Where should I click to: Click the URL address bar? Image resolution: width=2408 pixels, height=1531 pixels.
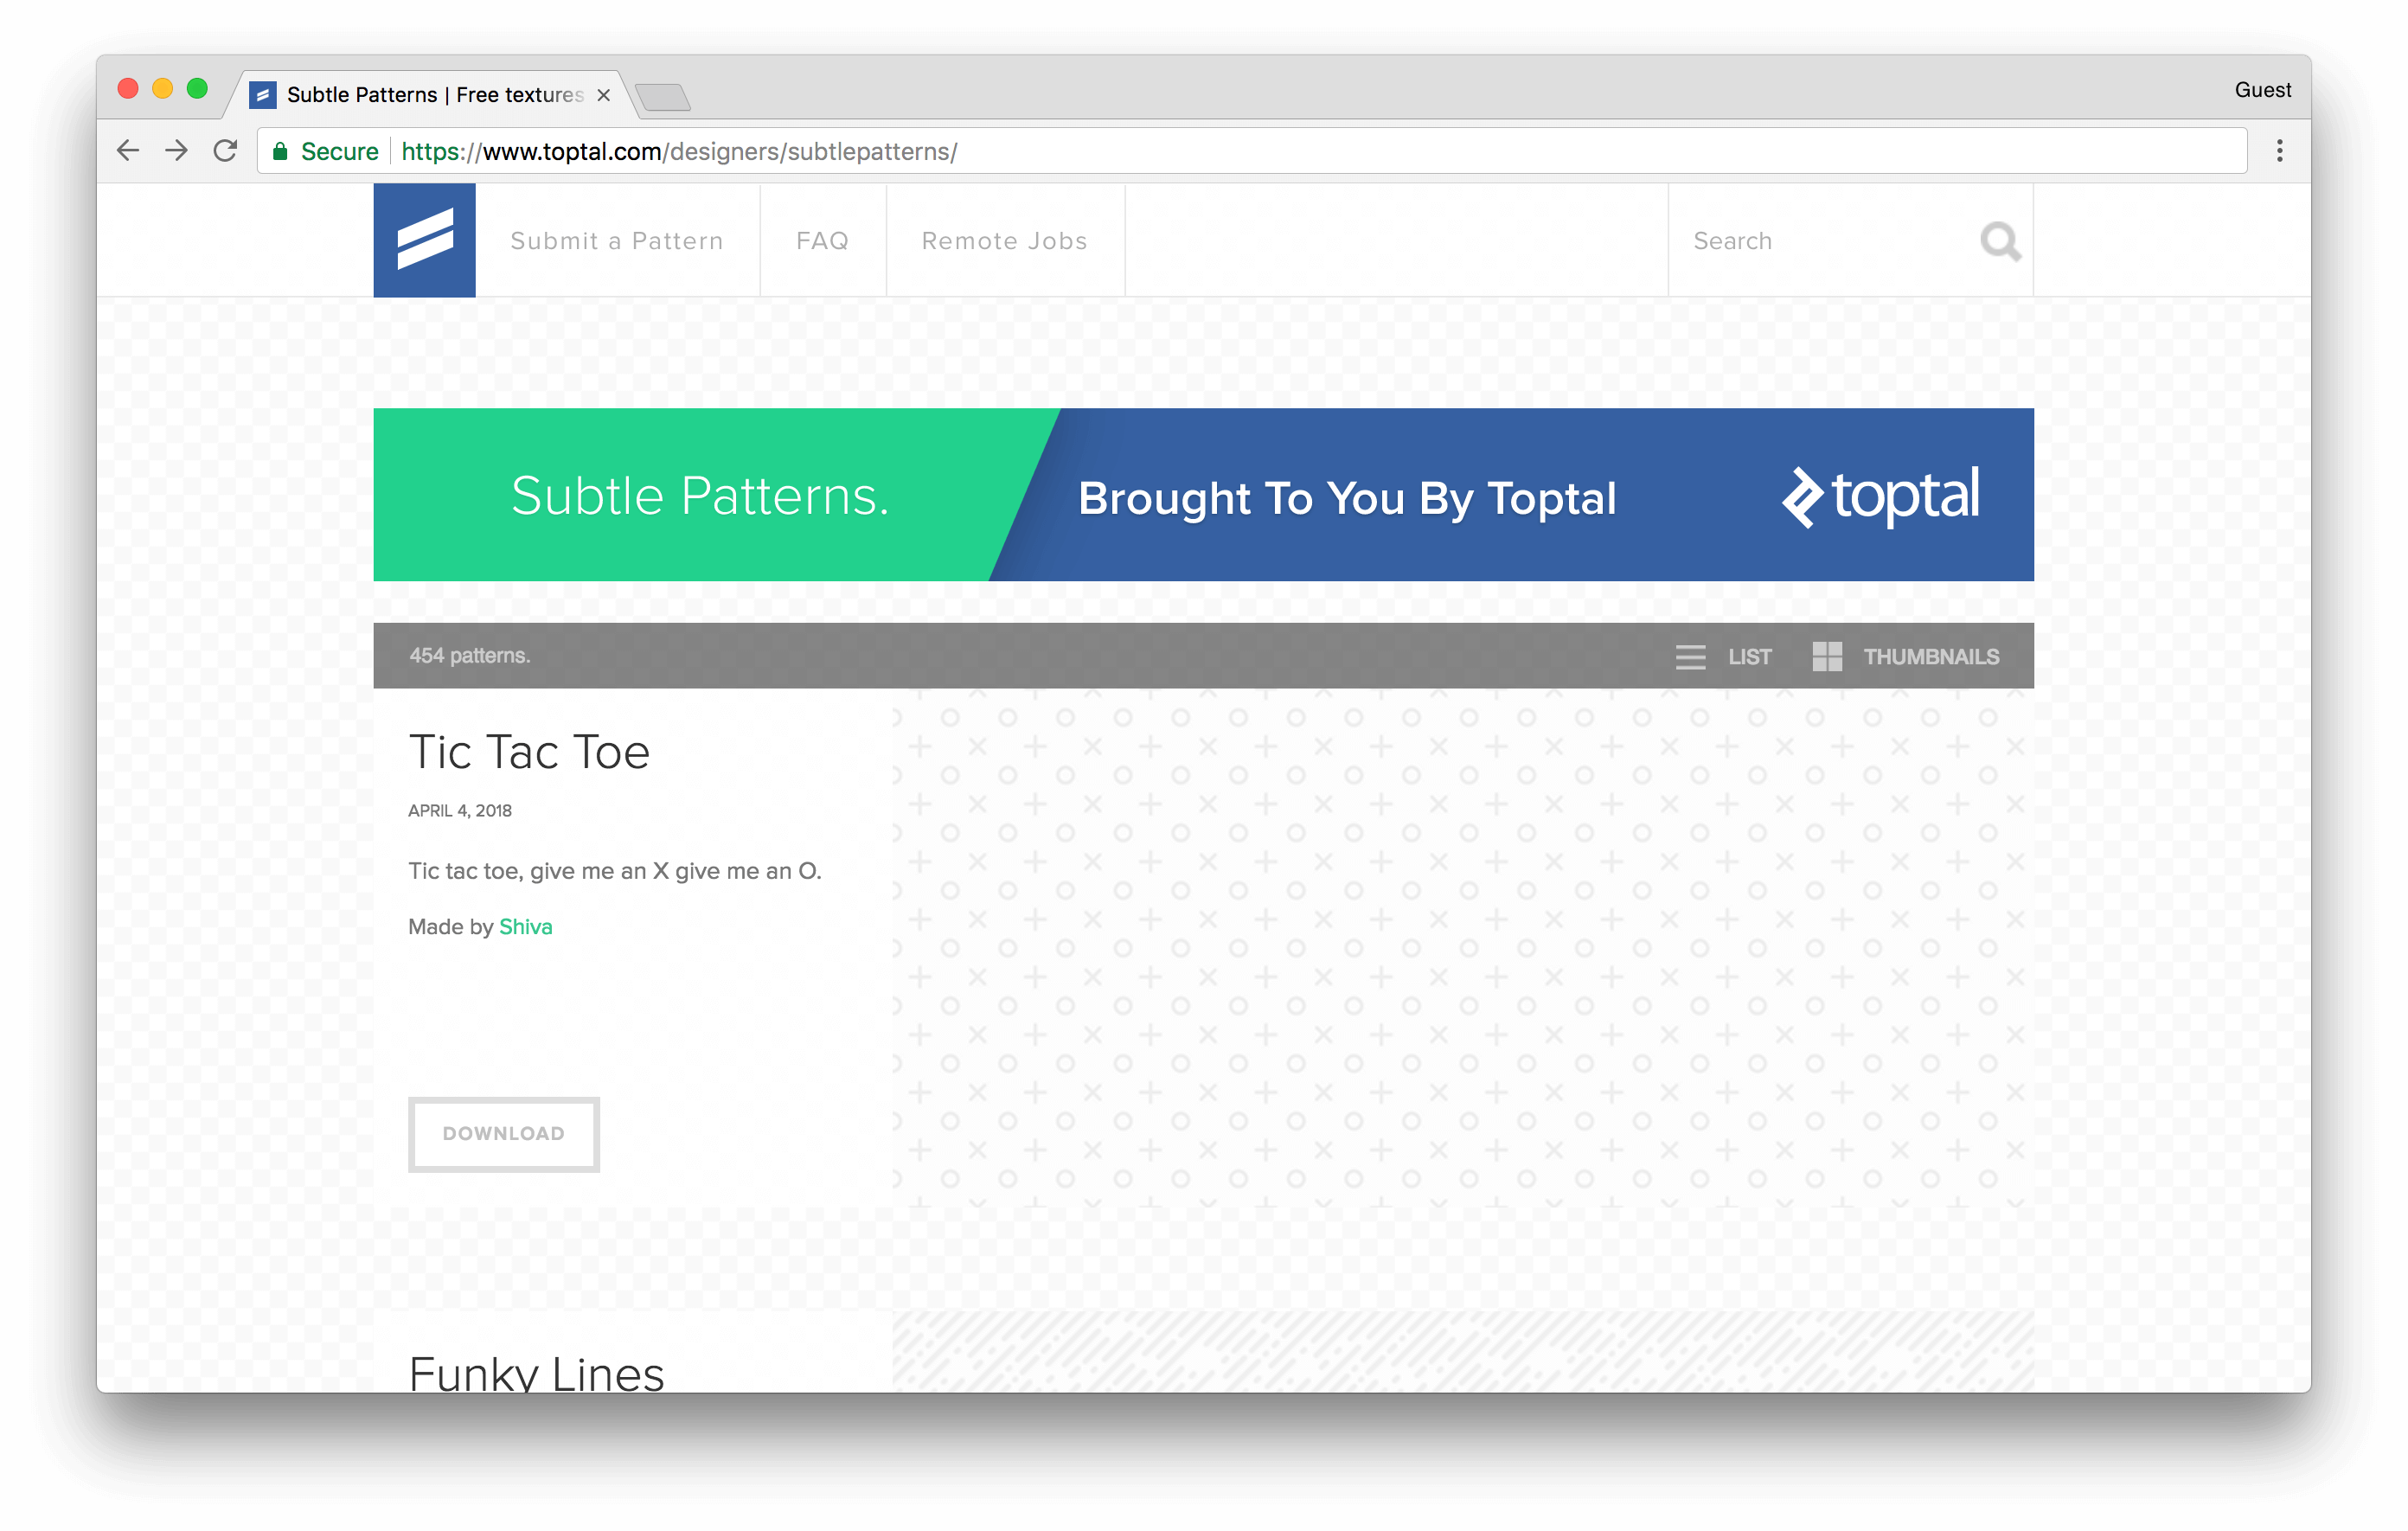click(x=1300, y=151)
